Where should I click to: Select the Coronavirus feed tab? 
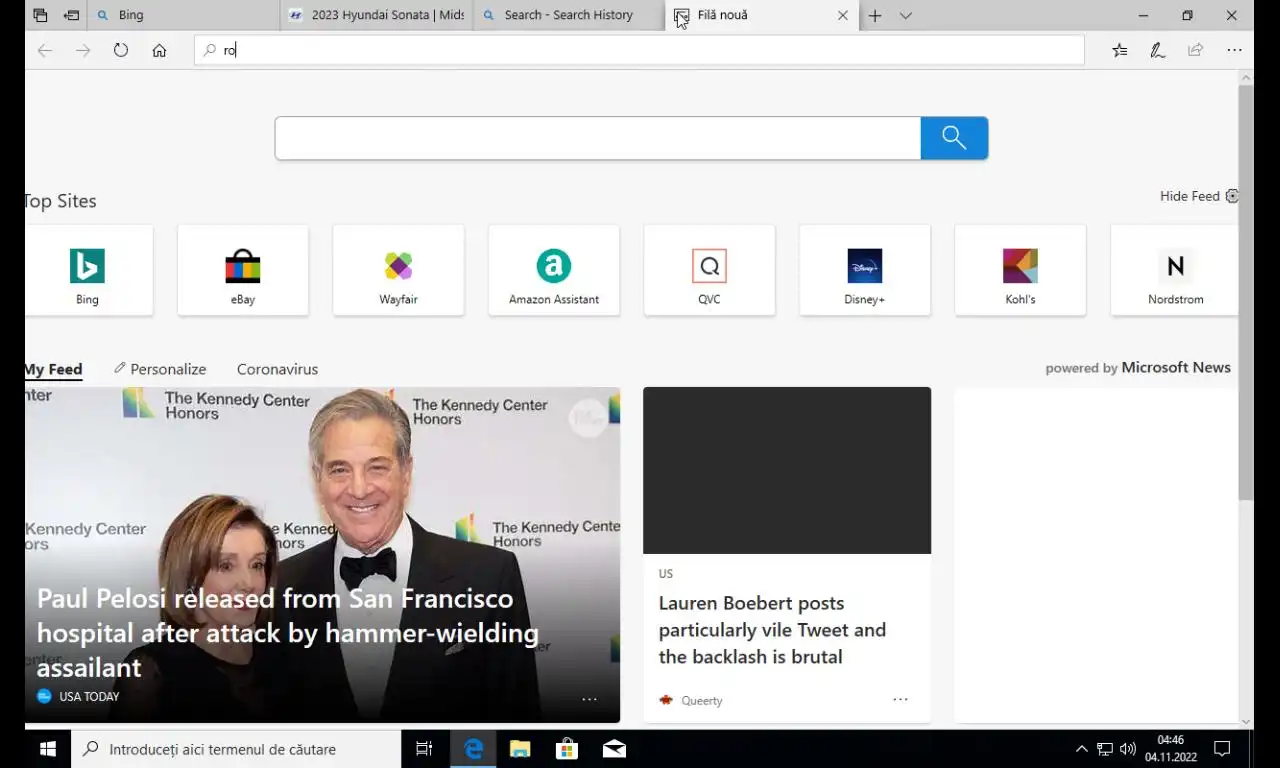coord(277,369)
